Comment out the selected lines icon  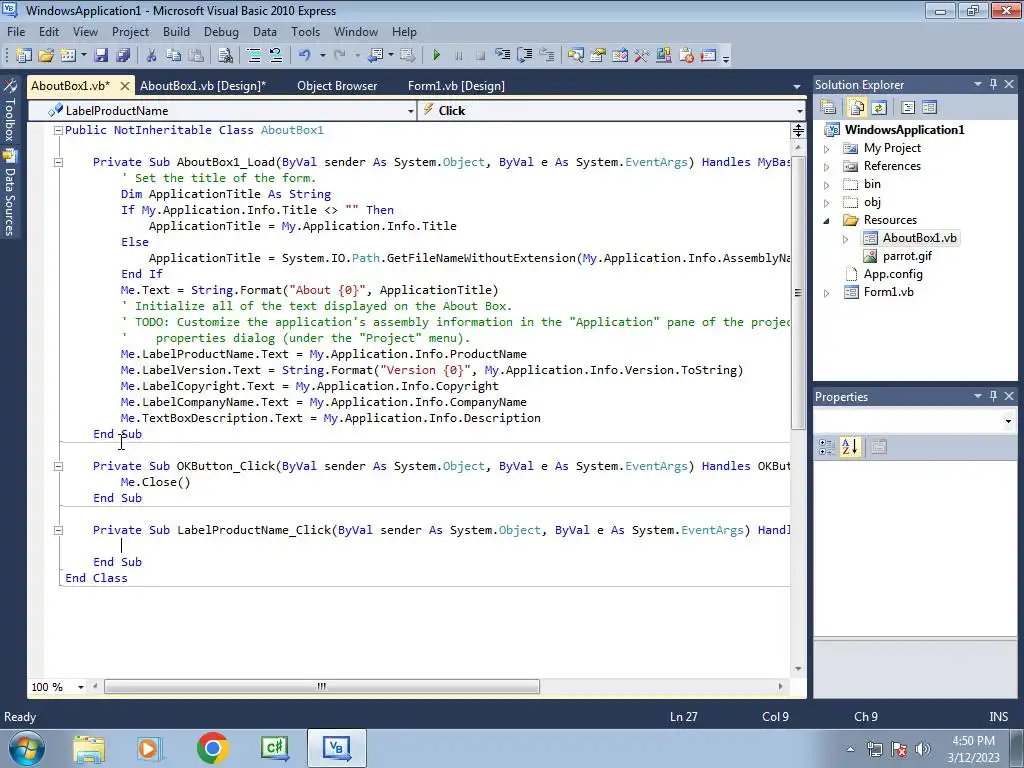(x=253, y=56)
